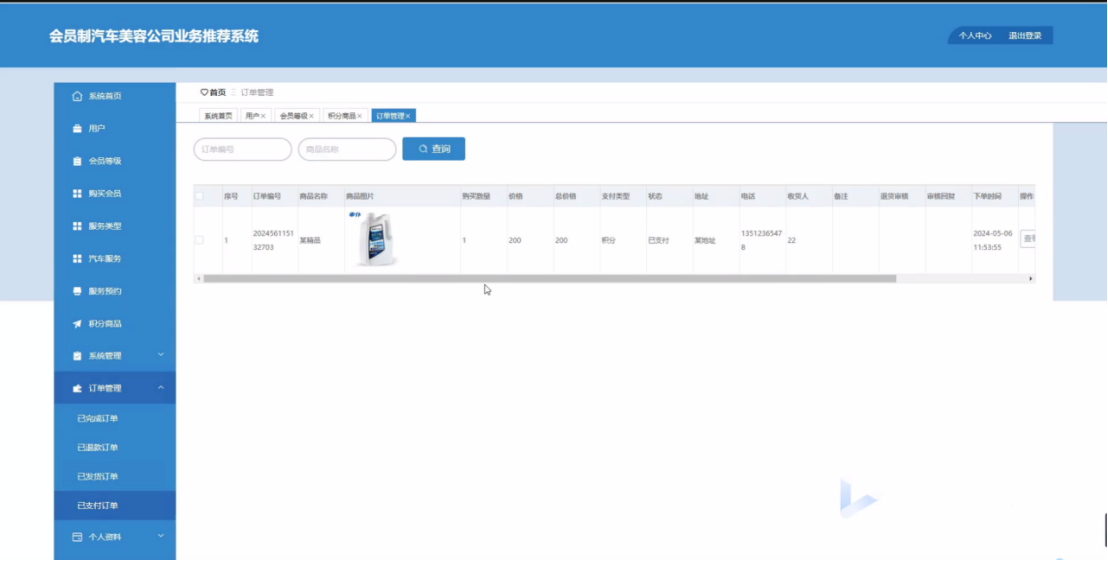1108x561 pixels.
Task: Click the partially visible 查看 button in 操作 column
Action: tap(1028, 239)
